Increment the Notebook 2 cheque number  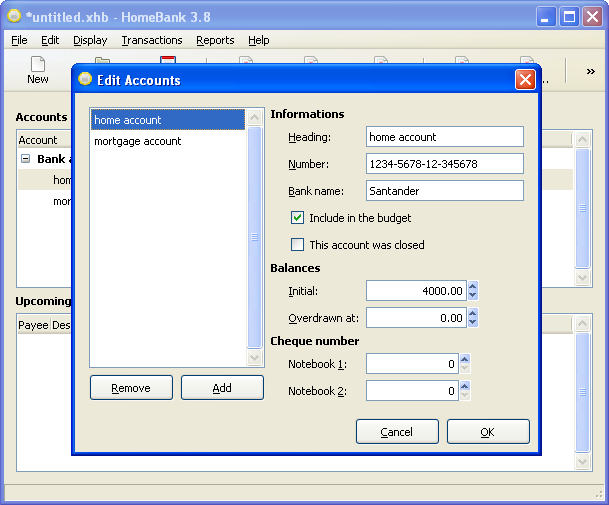click(x=465, y=386)
